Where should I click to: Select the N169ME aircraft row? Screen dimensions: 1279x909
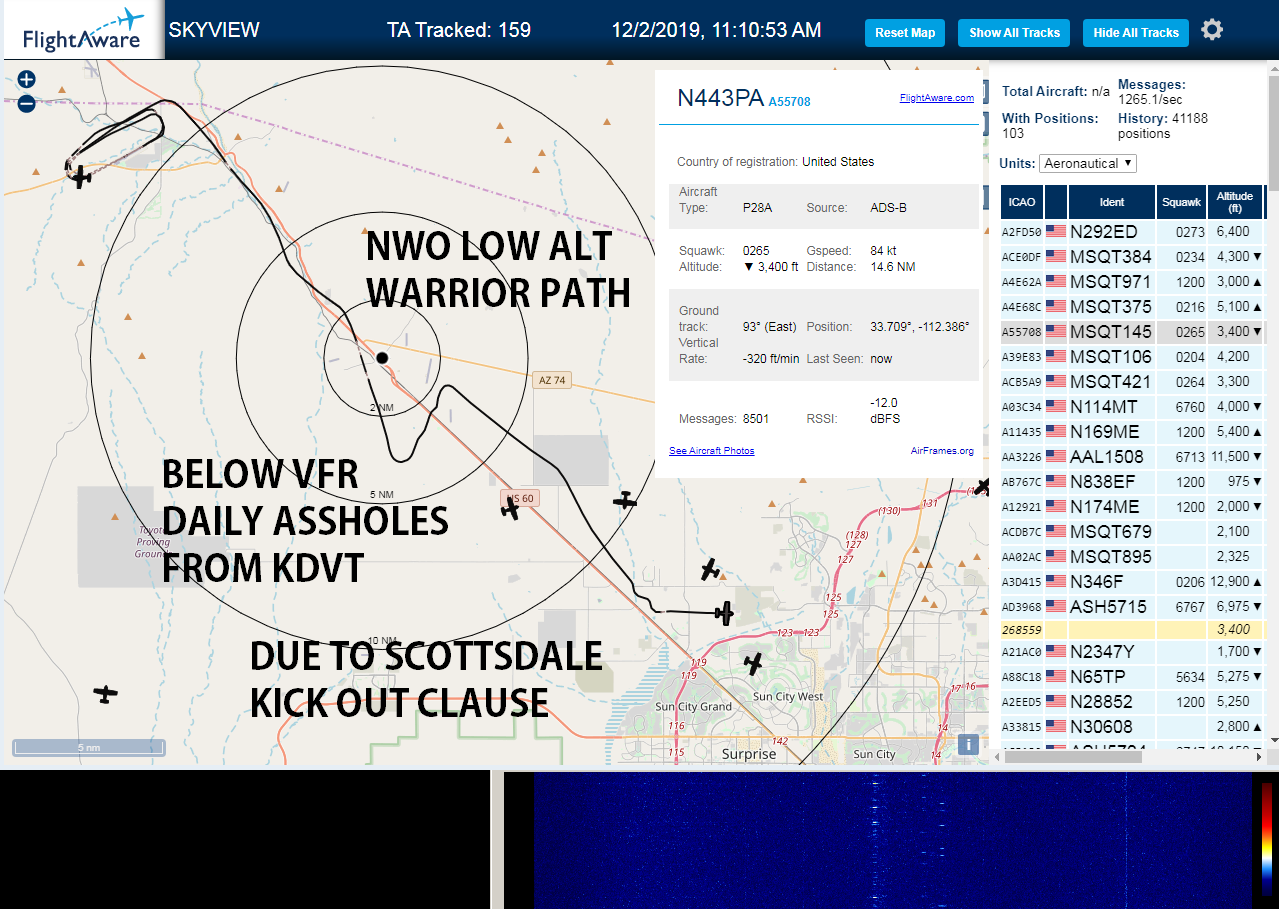coord(1133,431)
